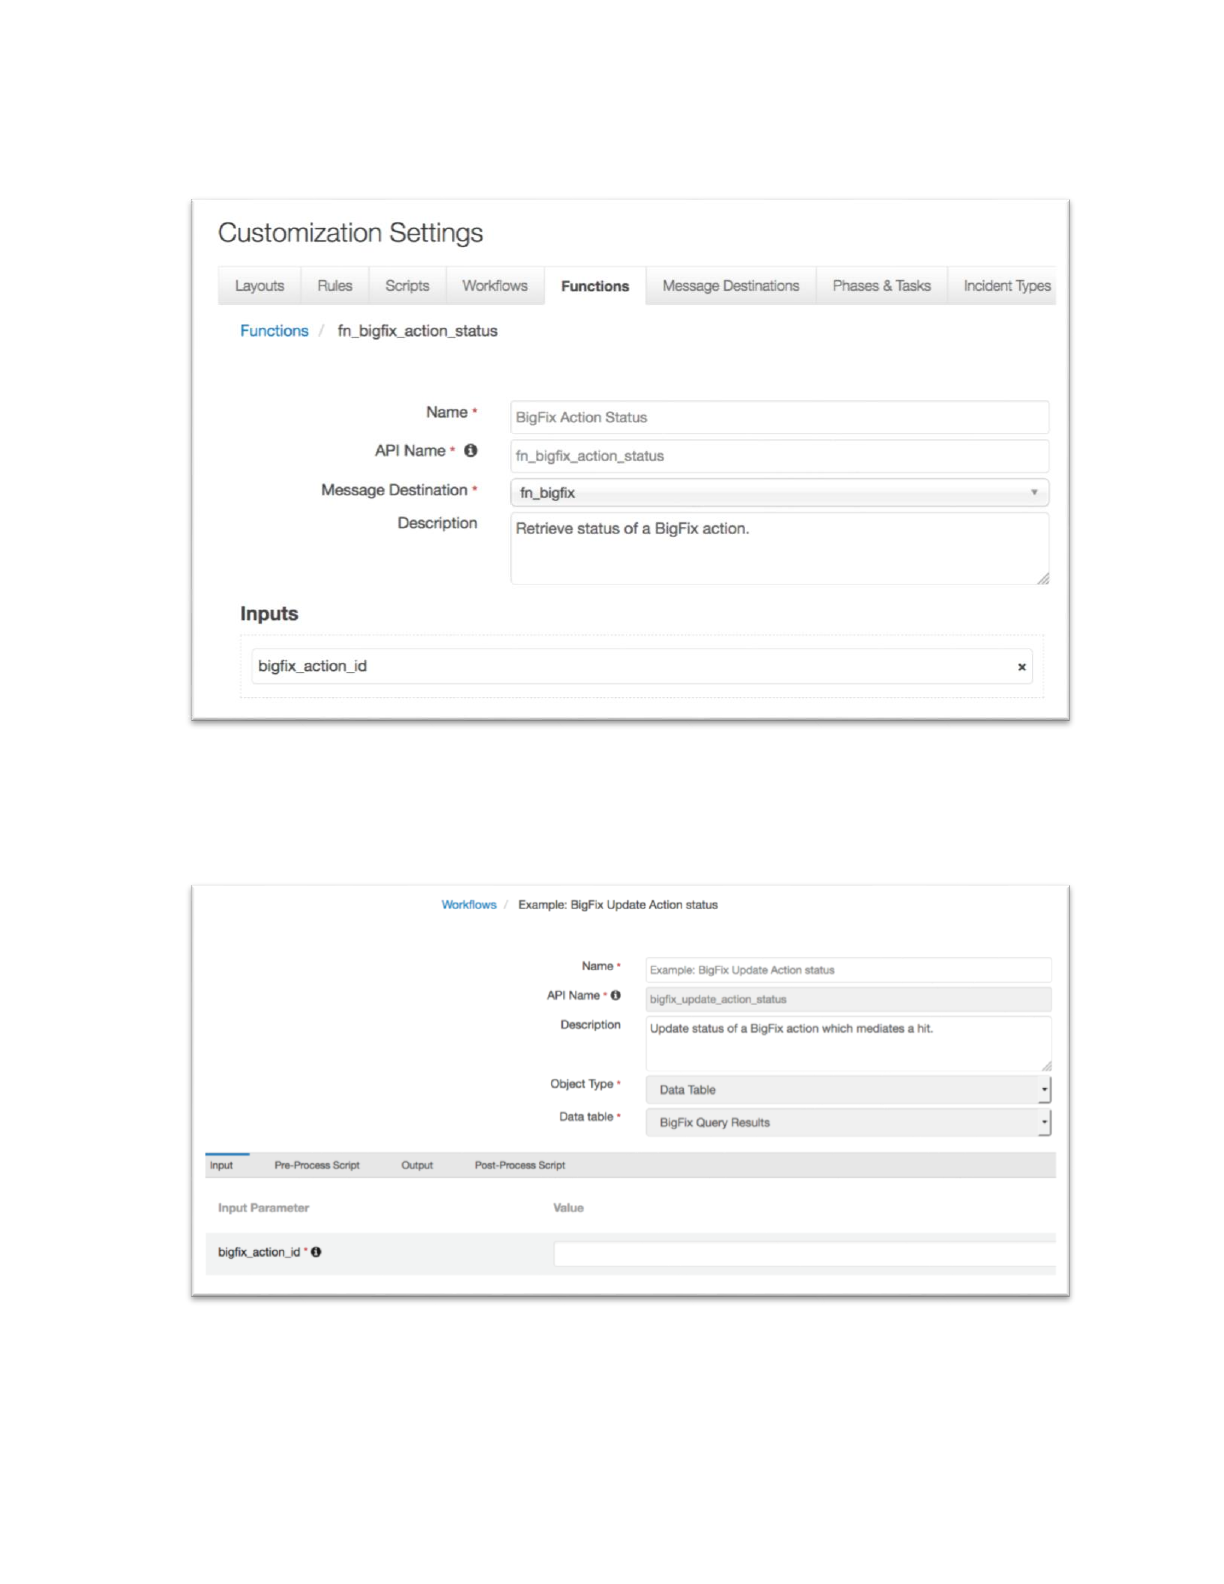Click the Input Parameter column header
The image size is (1224, 1584).
click(x=264, y=1208)
